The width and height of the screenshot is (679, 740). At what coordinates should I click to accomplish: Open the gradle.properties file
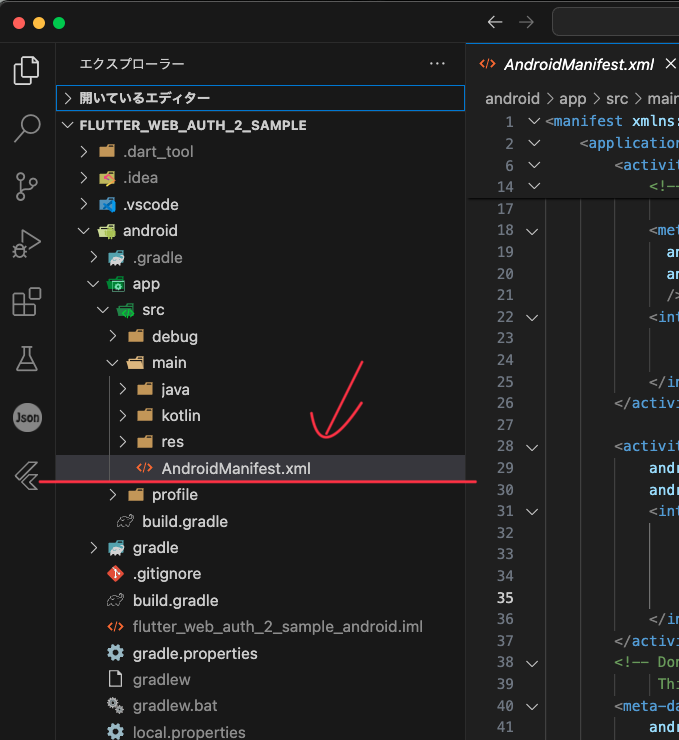(x=260, y=653)
